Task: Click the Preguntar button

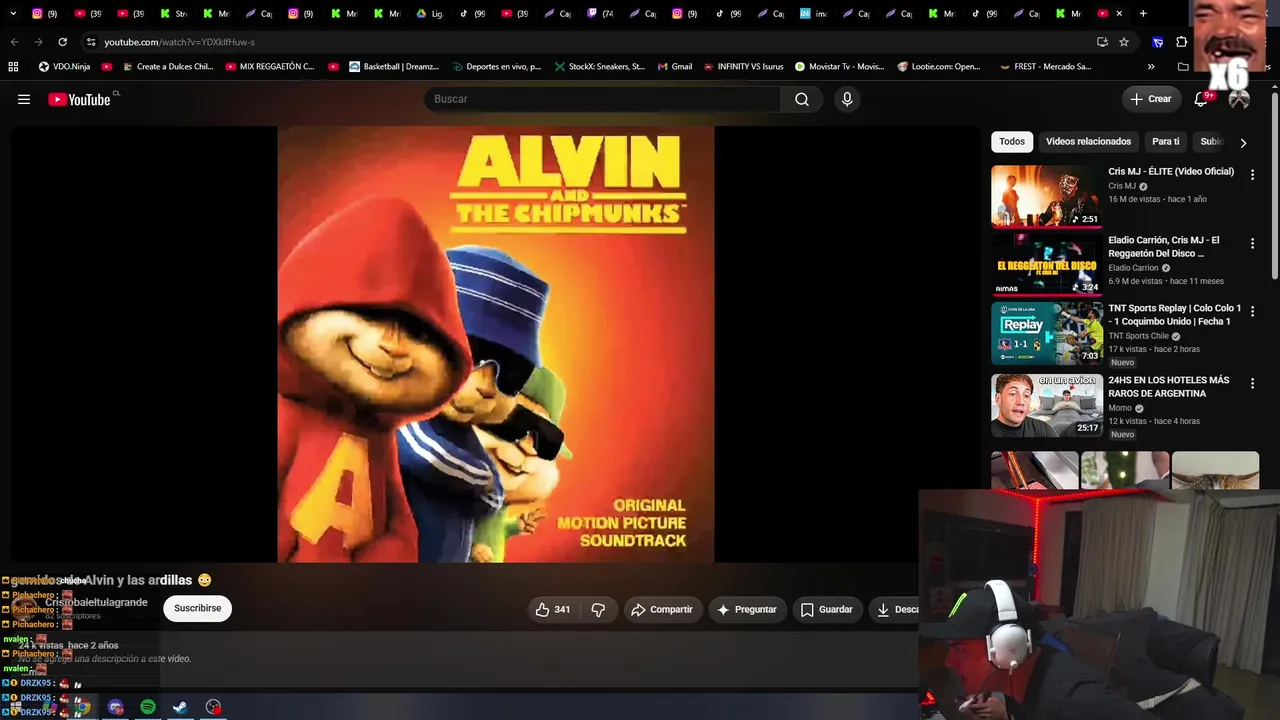Action: [x=747, y=609]
